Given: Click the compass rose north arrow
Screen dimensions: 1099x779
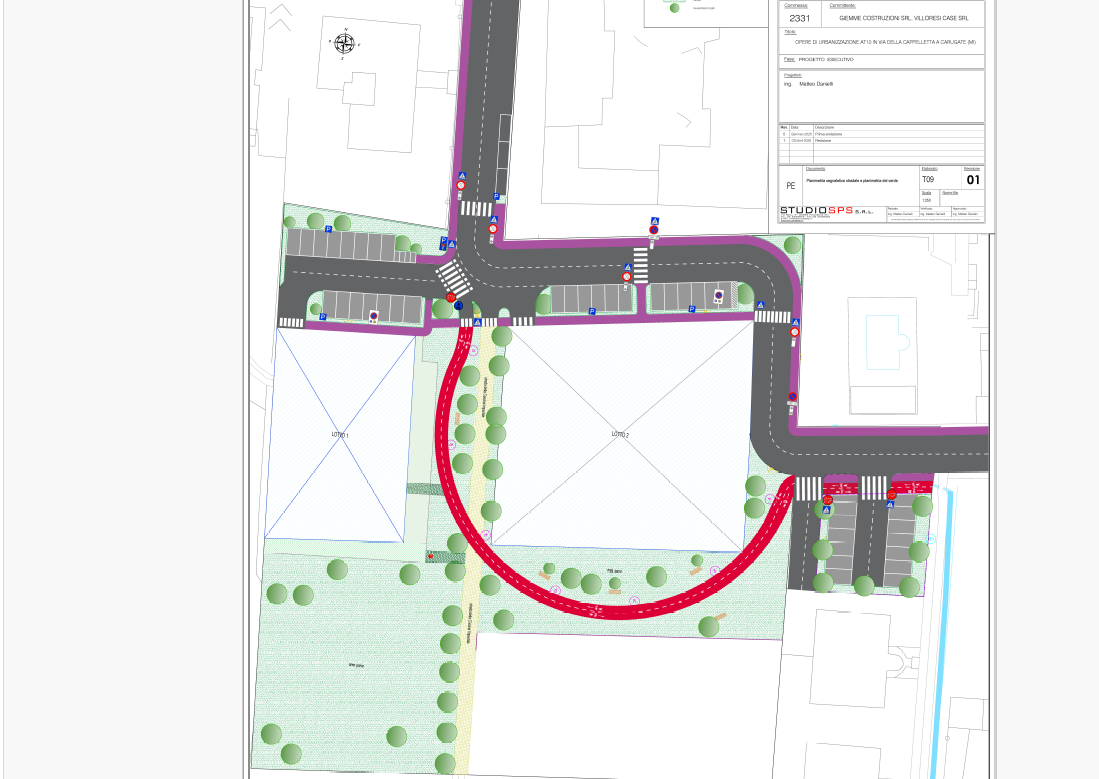Looking at the screenshot, I should (x=345, y=42).
